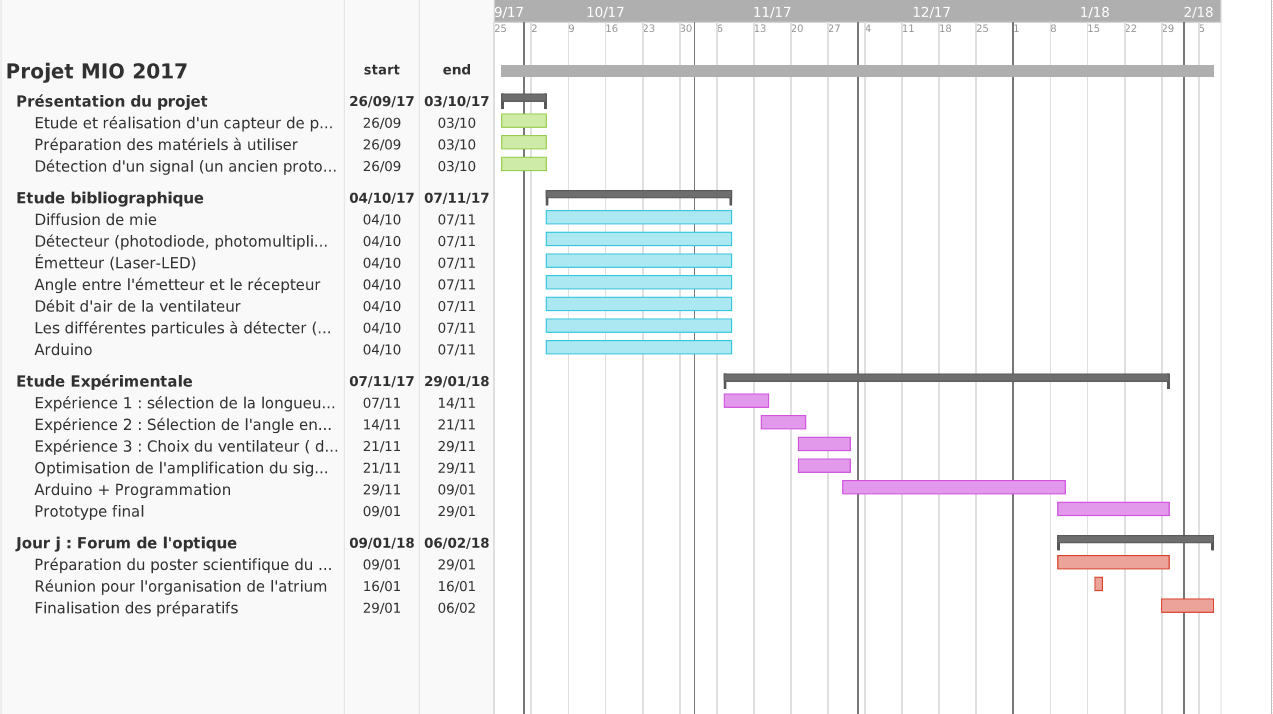
Task: Select the 'Prototype final' task name
Action: [x=89, y=511]
